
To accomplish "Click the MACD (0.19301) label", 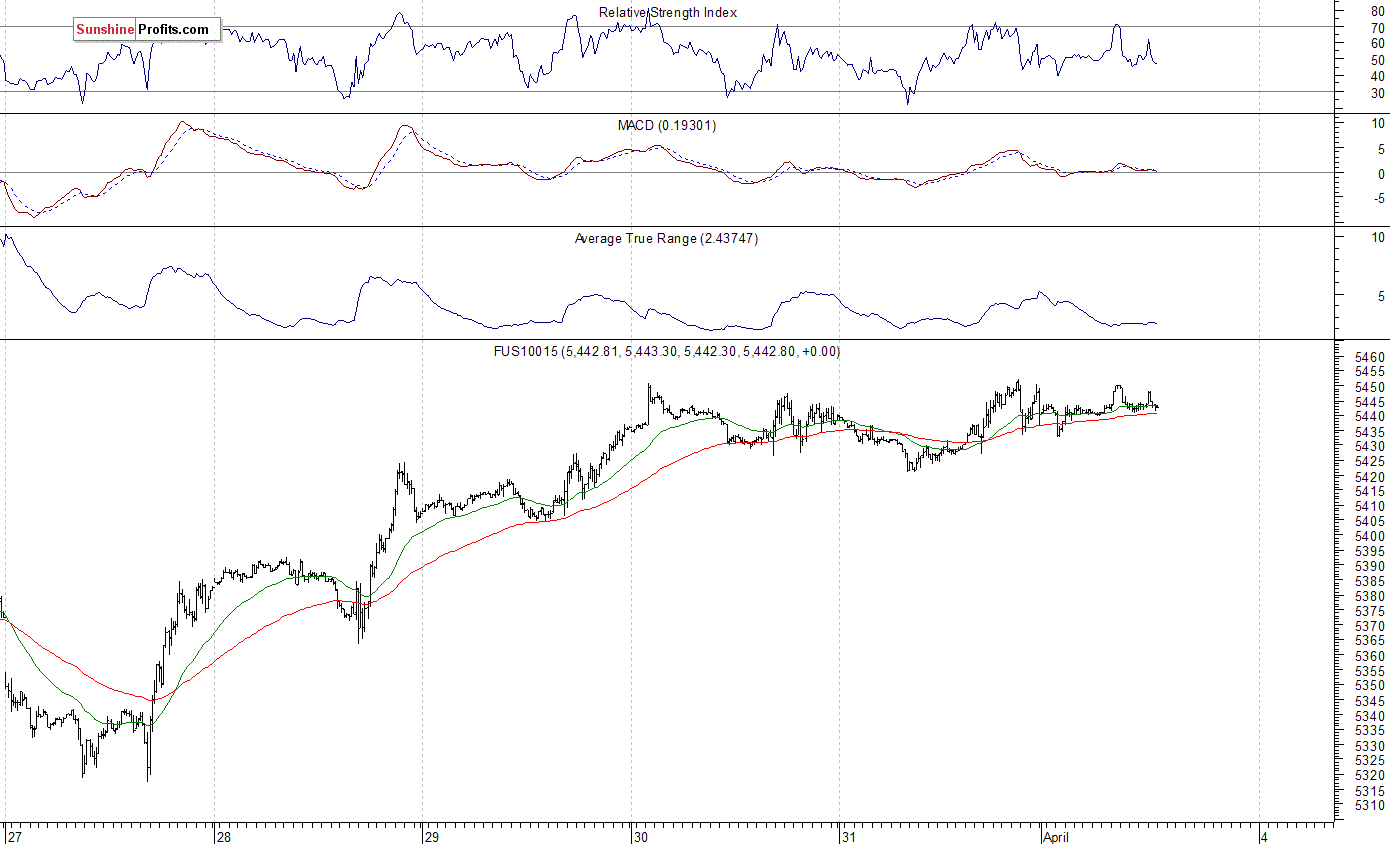I will 667,126.
